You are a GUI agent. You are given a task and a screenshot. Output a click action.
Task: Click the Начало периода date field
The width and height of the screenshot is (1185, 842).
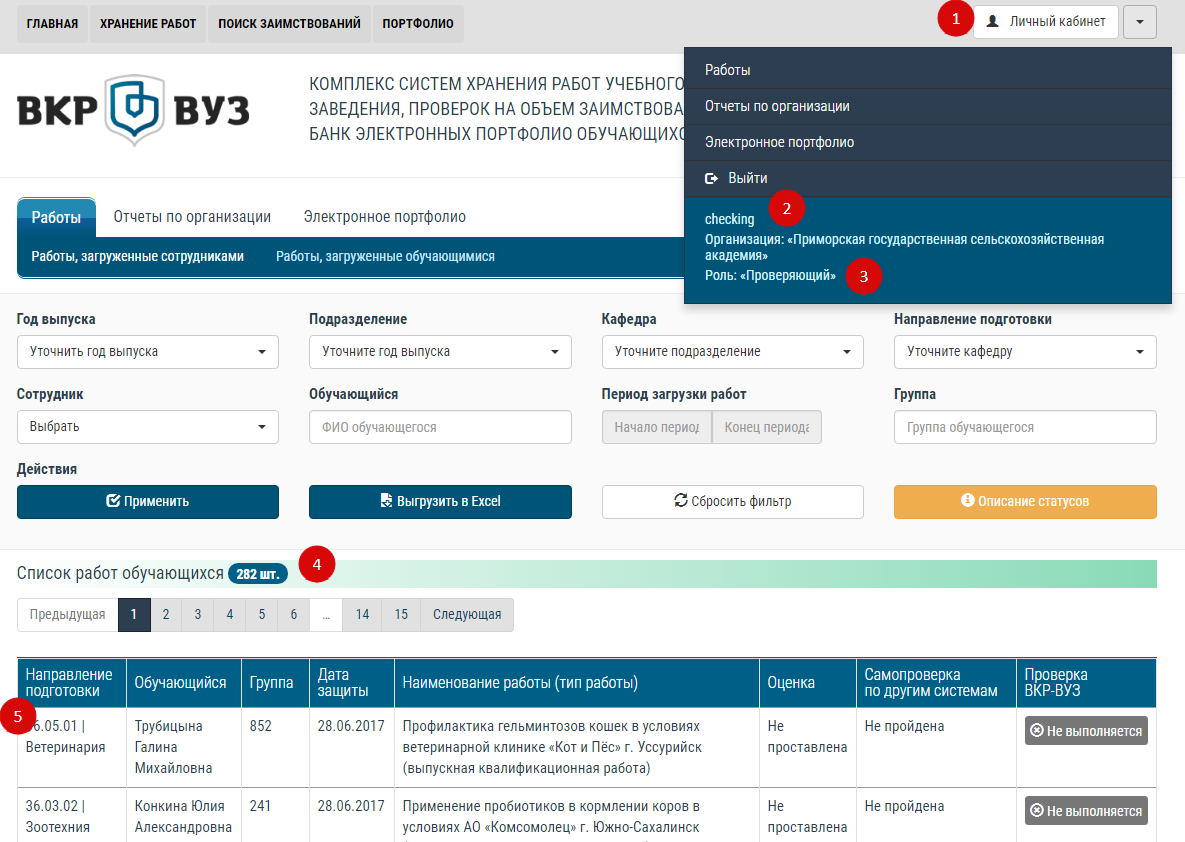click(x=656, y=427)
